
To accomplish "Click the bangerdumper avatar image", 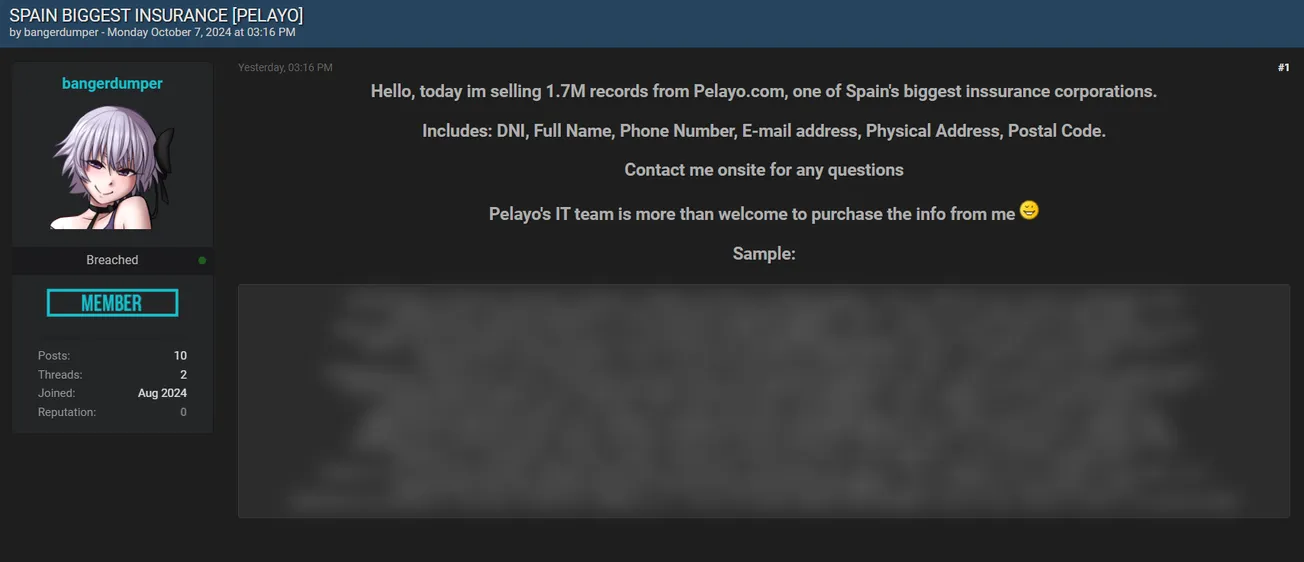I will [112, 168].
